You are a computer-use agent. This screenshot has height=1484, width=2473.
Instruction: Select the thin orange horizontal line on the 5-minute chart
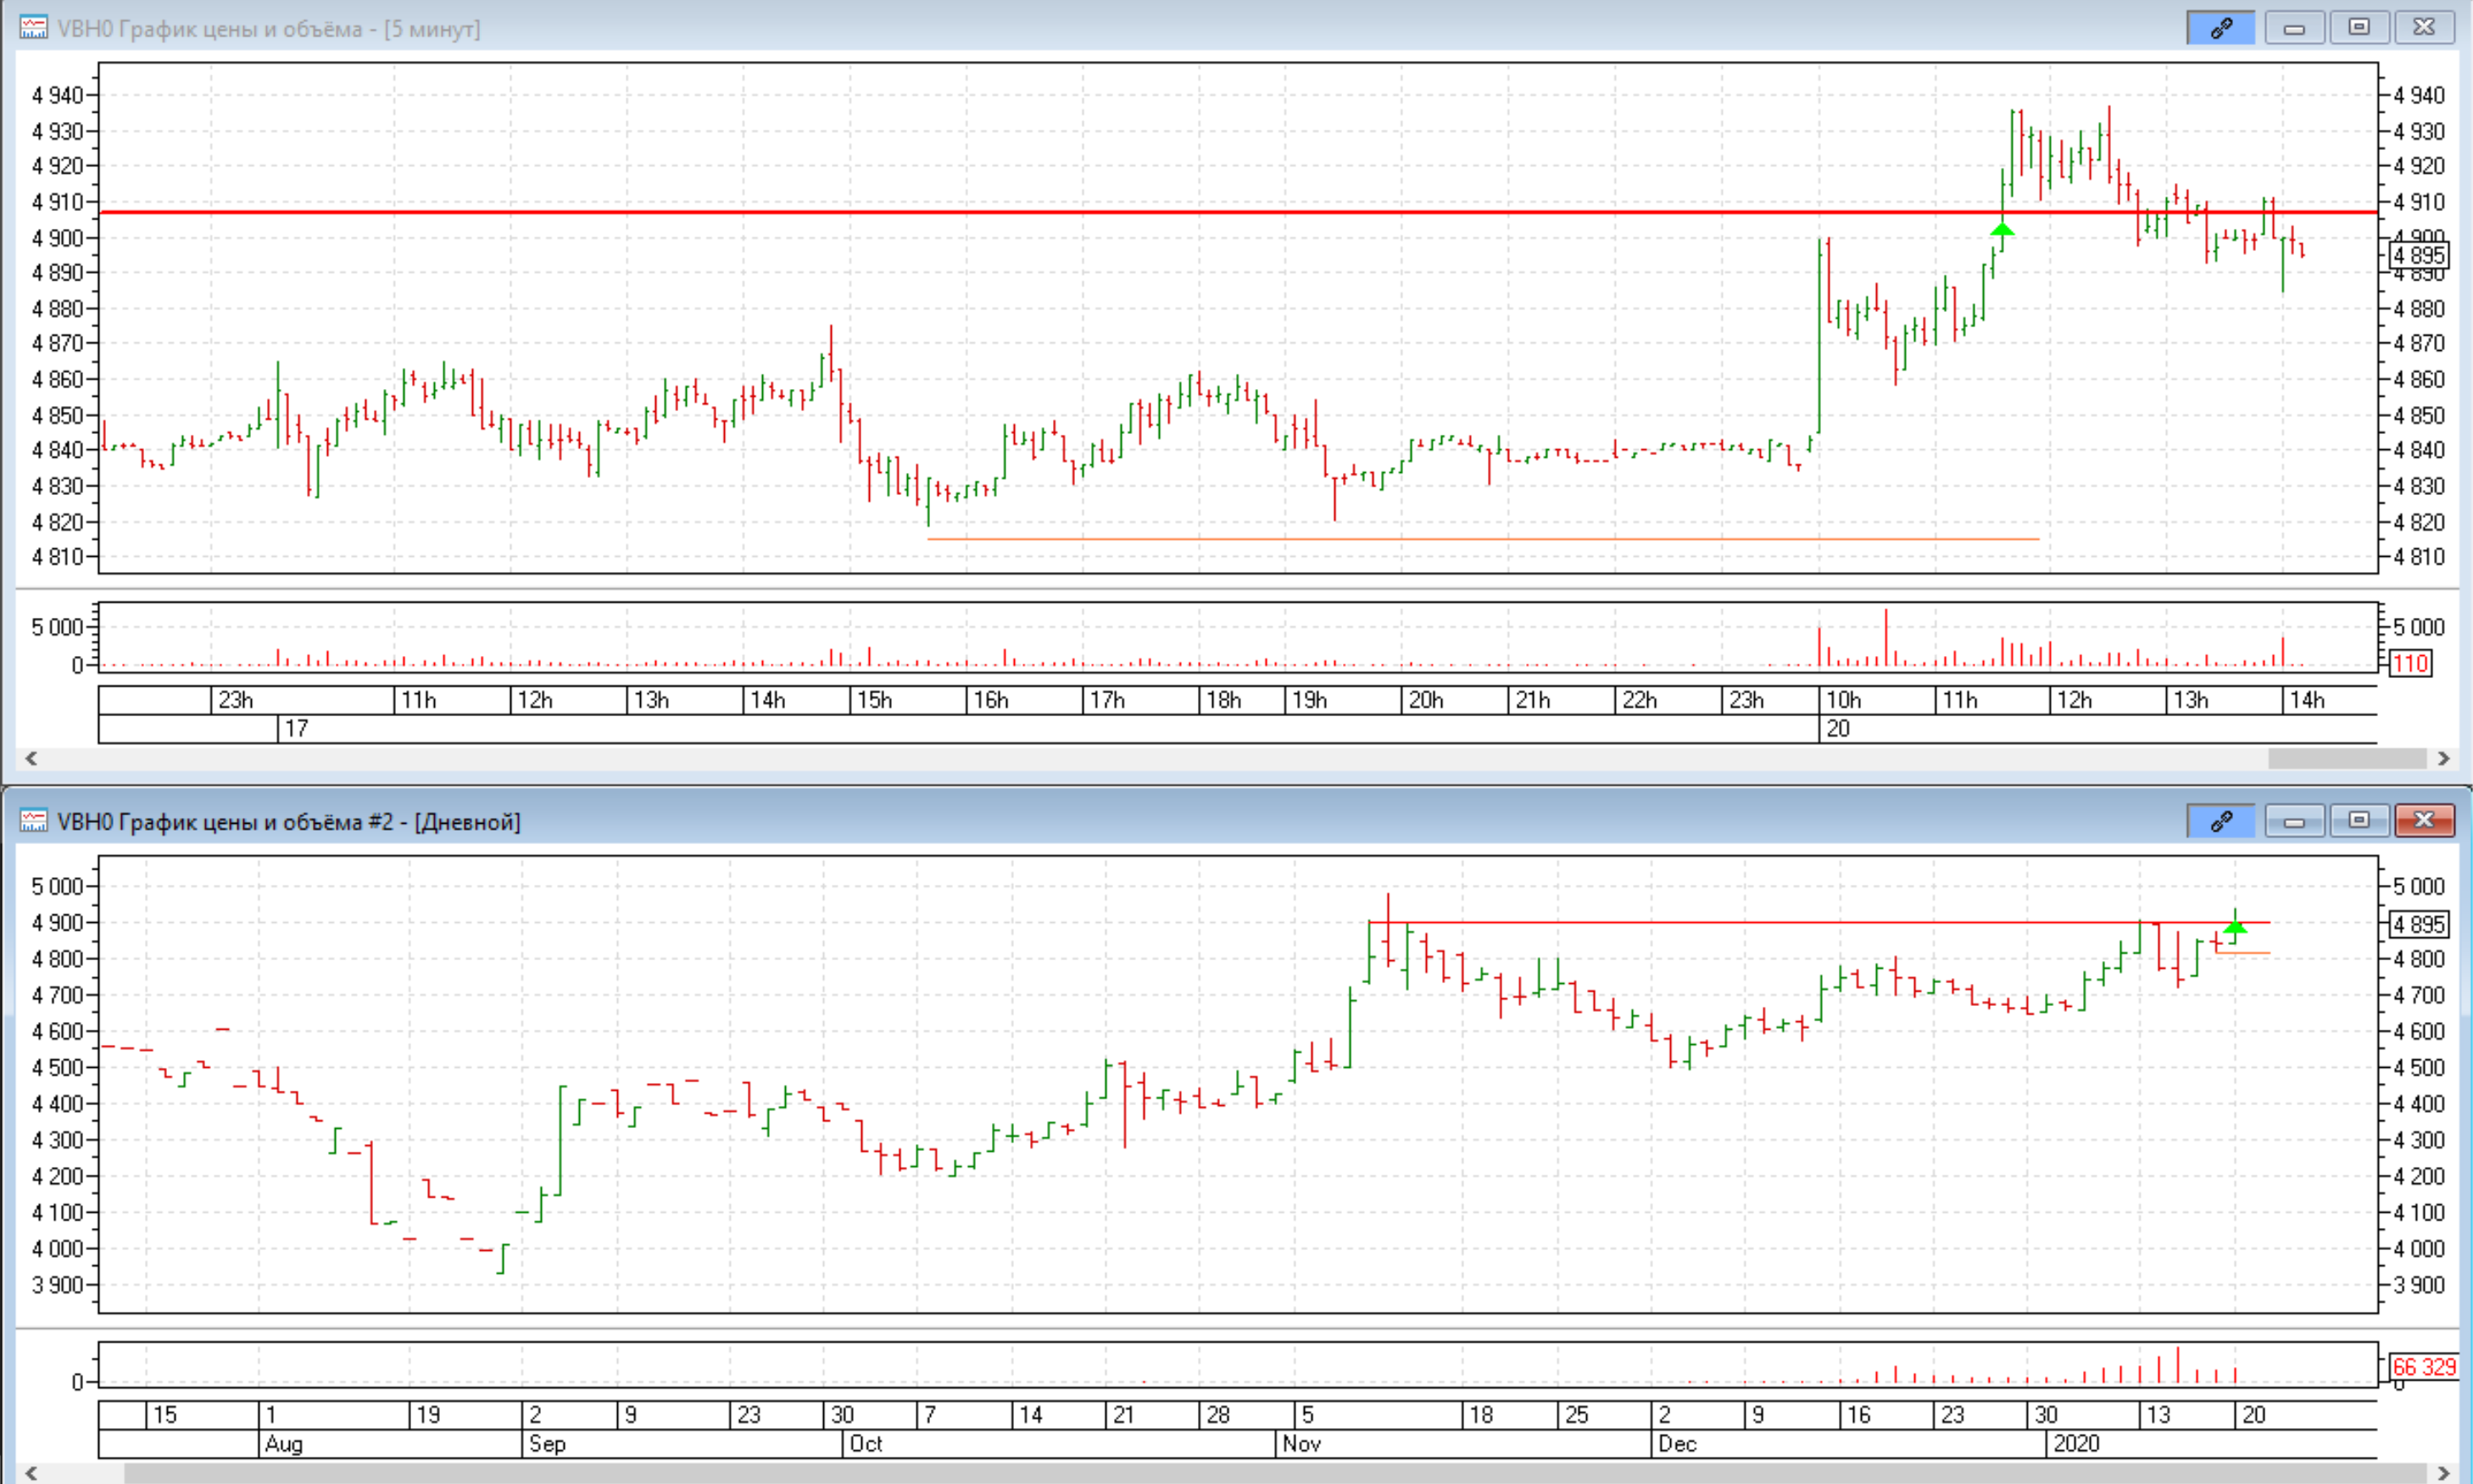(1483, 539)
